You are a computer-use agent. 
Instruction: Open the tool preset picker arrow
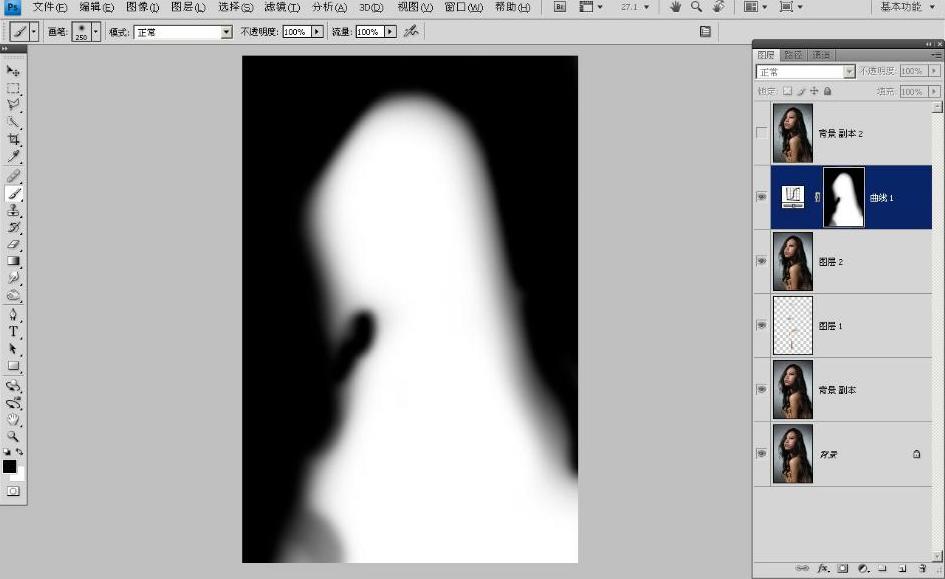(34, 32)
